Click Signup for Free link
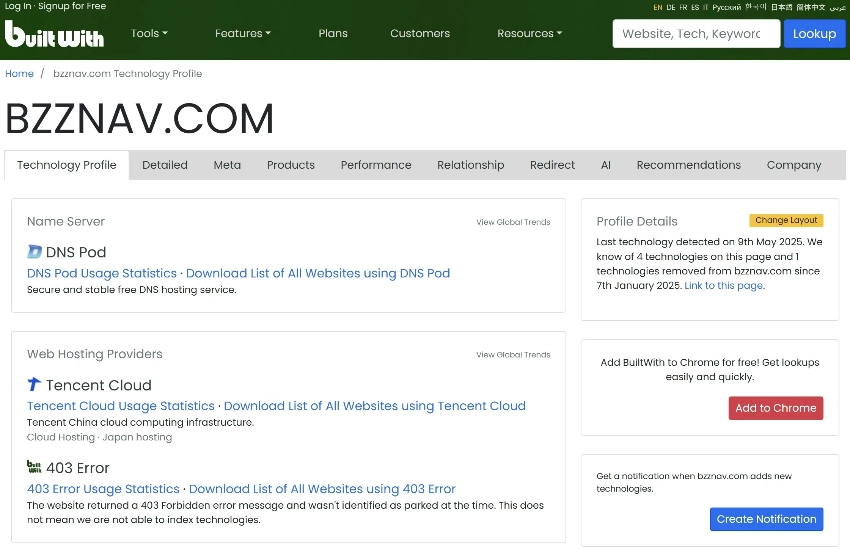This screenshot has width=850, height=550. click(72, 6)
